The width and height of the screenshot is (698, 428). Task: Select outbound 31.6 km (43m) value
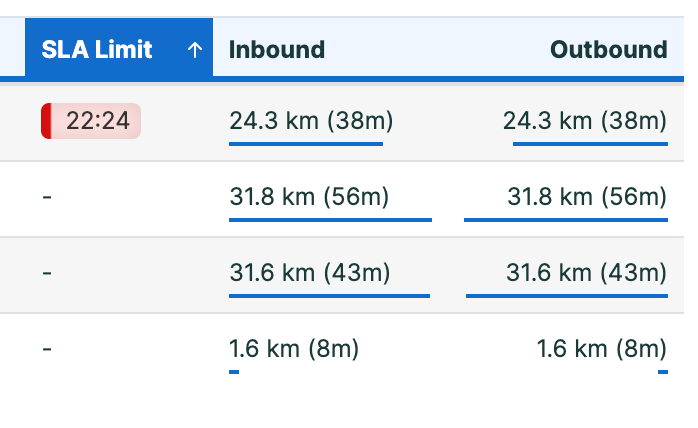click(587, 272)
